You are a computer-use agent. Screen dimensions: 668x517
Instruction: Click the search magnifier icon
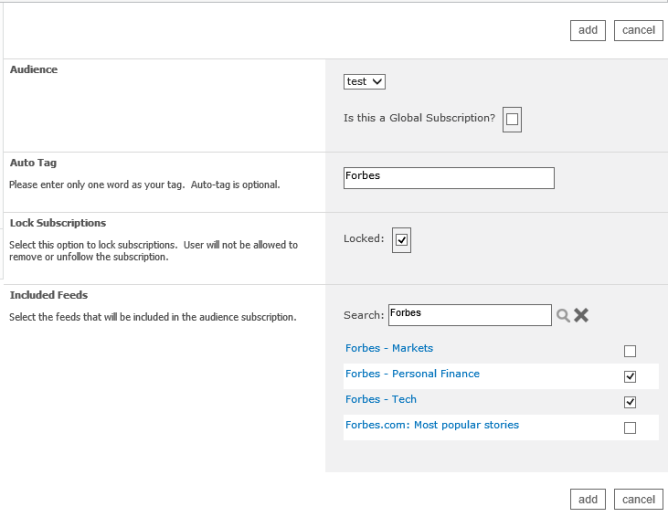[563, 315]
